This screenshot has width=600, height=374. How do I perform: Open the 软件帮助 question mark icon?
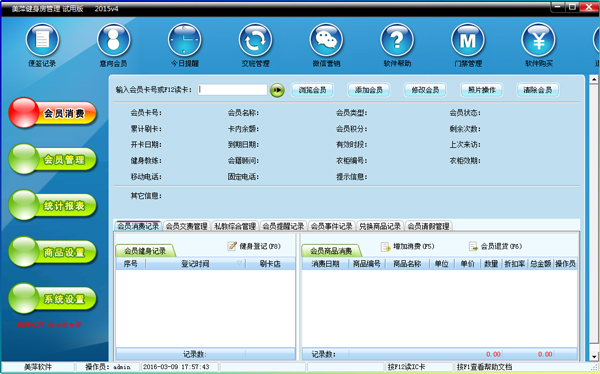click(x=397, y=40)
